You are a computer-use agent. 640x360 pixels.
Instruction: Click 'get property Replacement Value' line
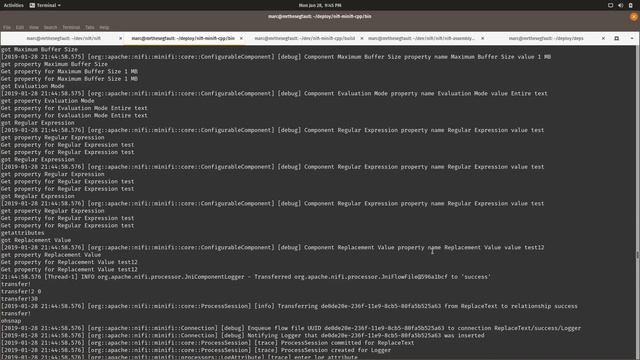tap(51, 255)
